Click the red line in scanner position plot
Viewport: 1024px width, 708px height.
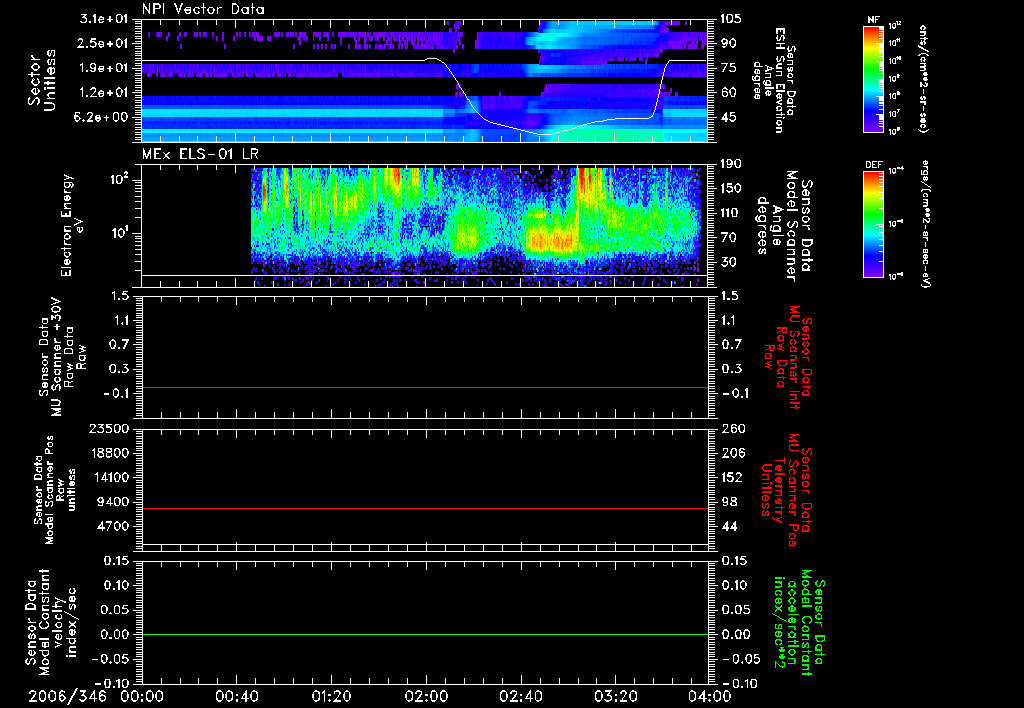(425, 508)
